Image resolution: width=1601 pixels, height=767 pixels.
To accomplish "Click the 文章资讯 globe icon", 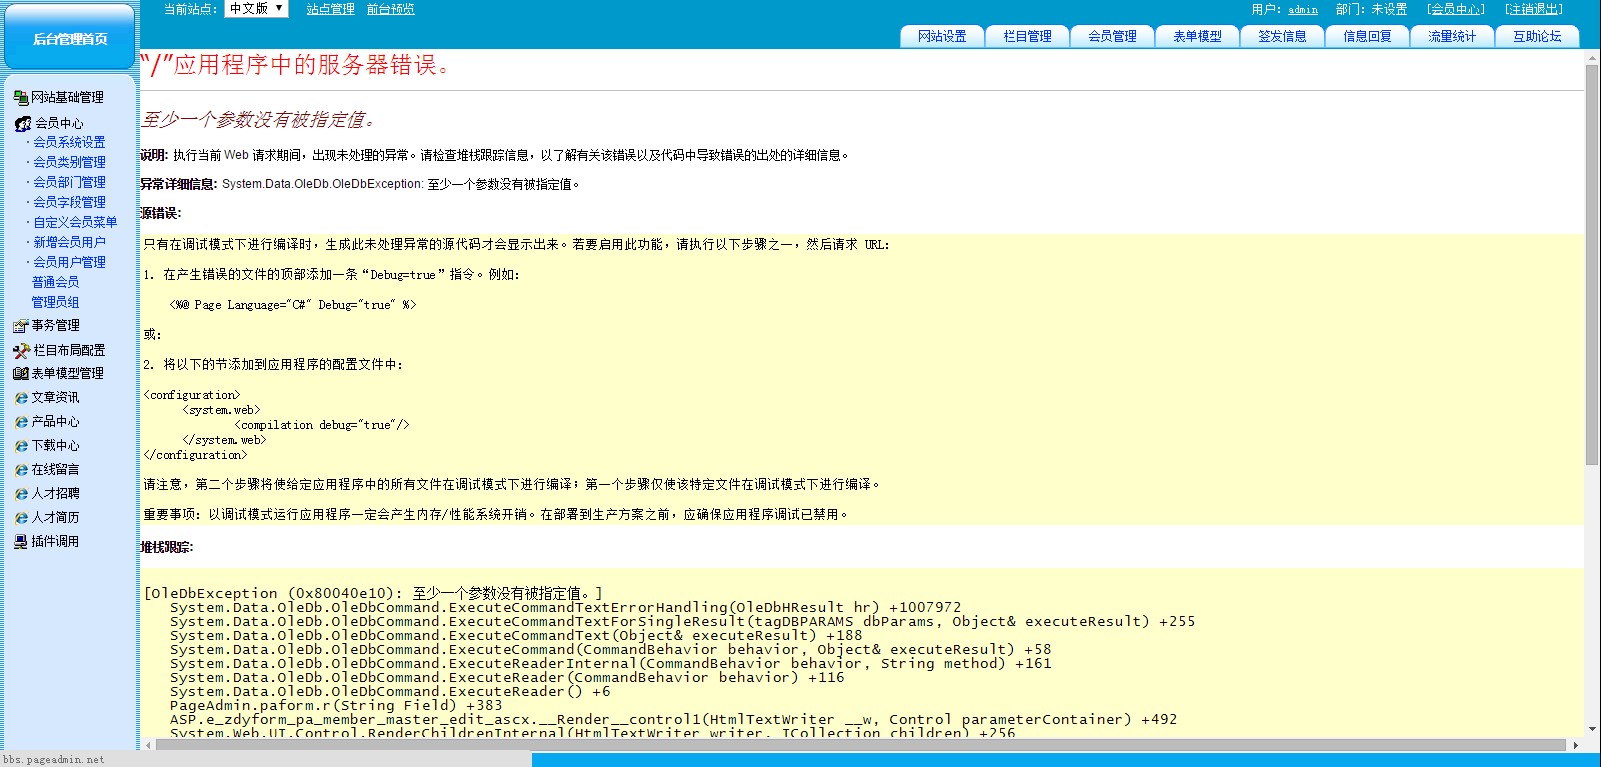I will [x=21, y=398].
